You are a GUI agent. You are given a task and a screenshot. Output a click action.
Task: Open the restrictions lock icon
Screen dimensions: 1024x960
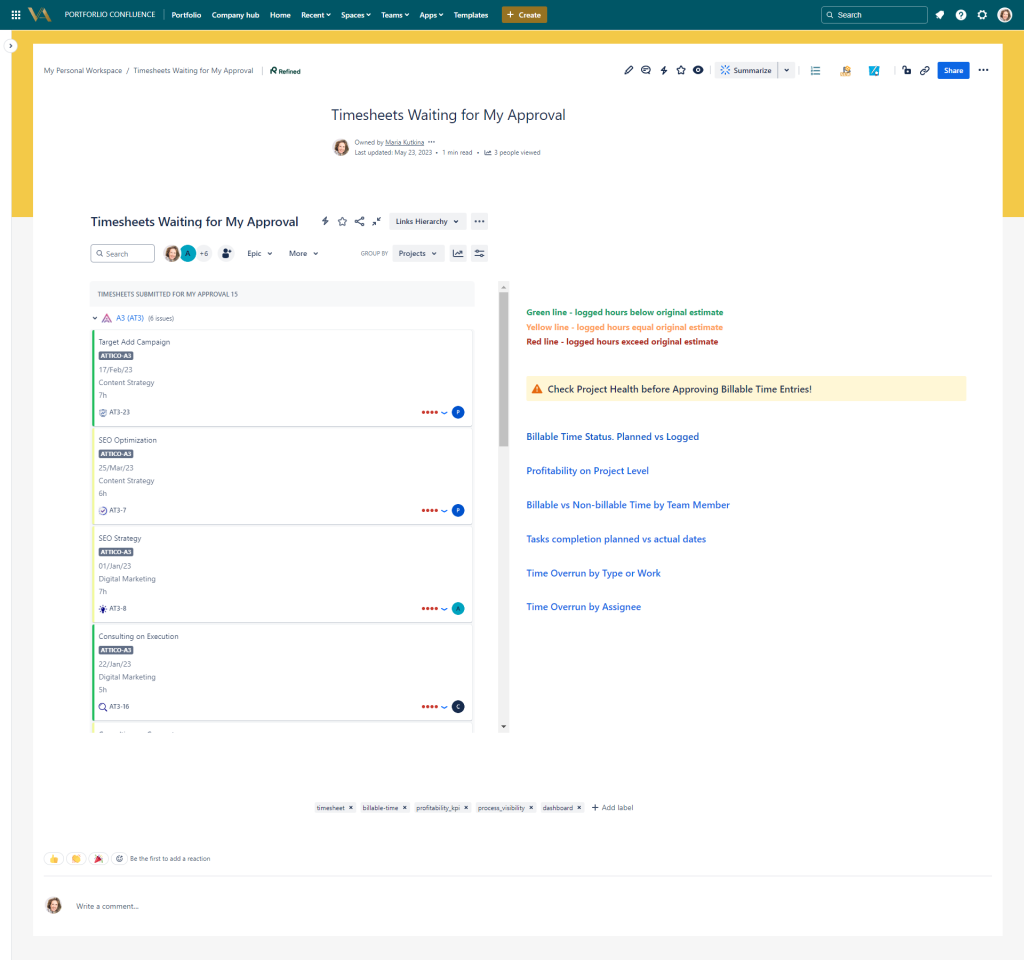tap(906, 70)
